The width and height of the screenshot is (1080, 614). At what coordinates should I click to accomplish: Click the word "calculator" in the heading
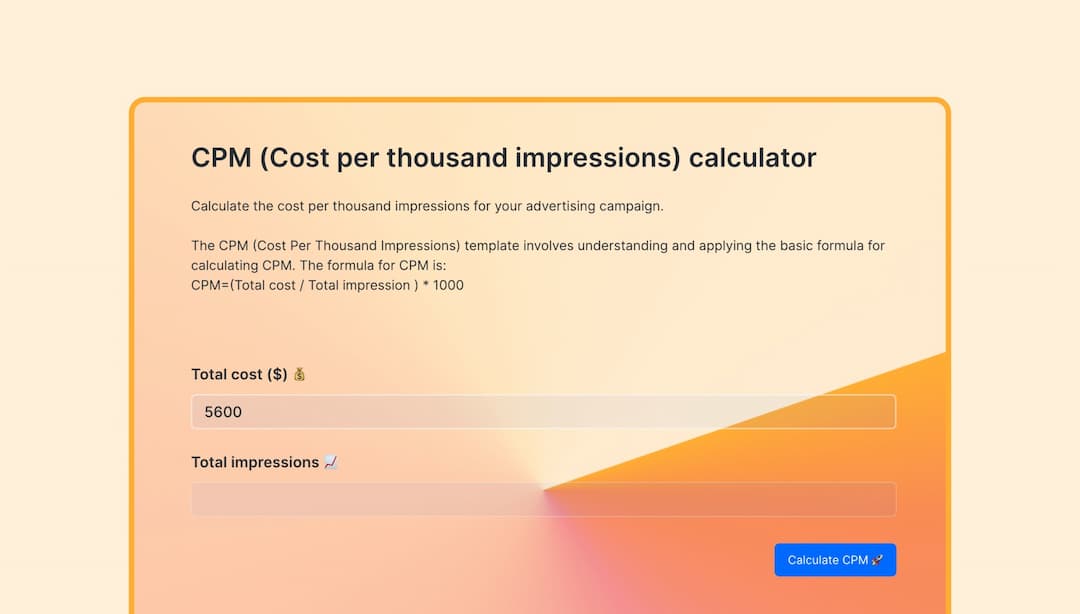pos(752,158)
